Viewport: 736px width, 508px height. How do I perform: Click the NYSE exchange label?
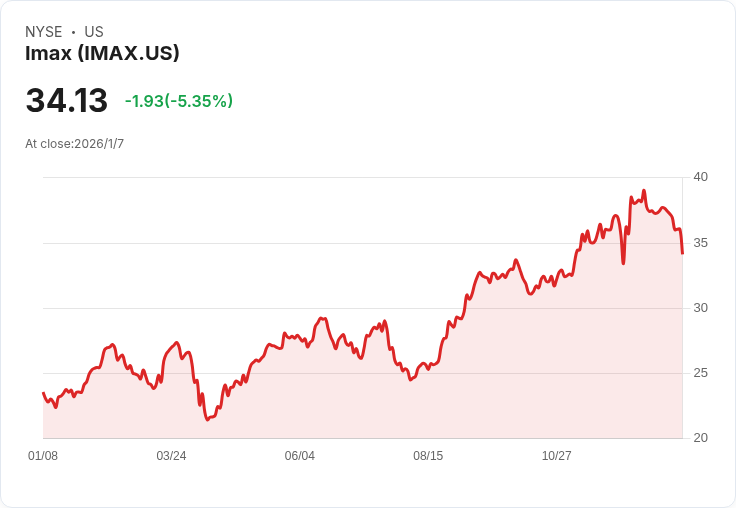click(44, 32)
